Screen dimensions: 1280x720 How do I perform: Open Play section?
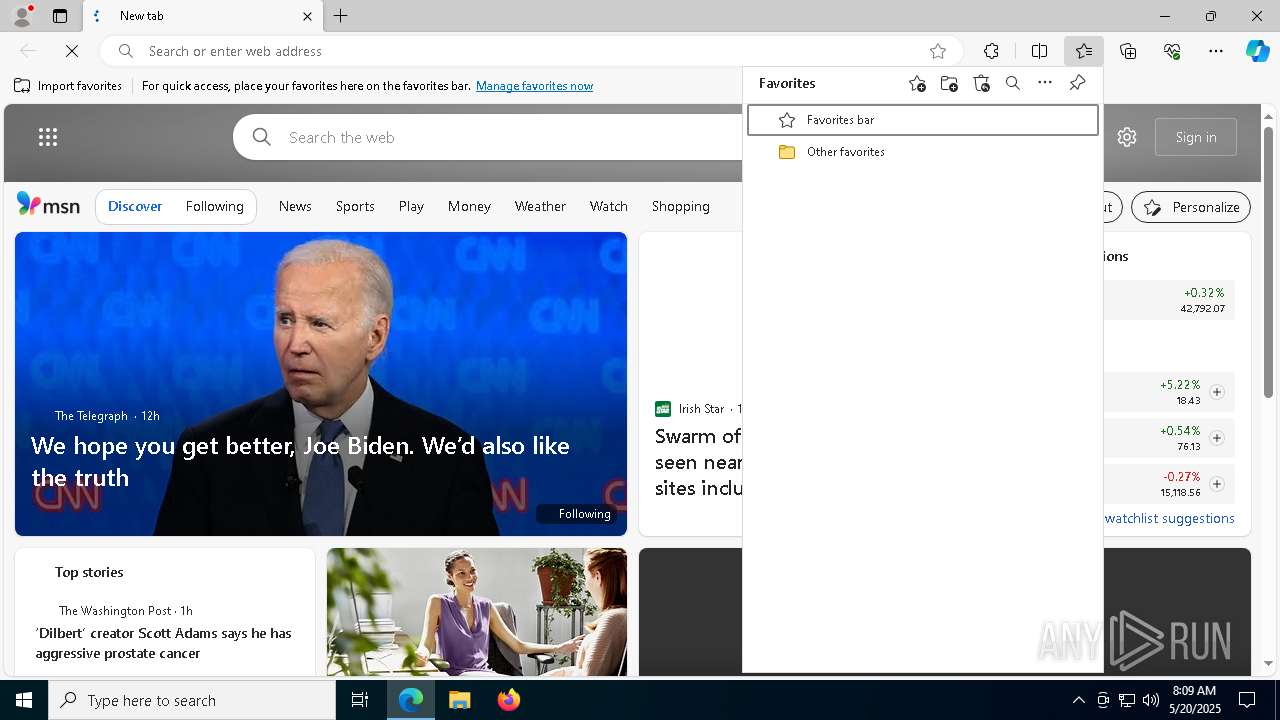click(411, 206)
